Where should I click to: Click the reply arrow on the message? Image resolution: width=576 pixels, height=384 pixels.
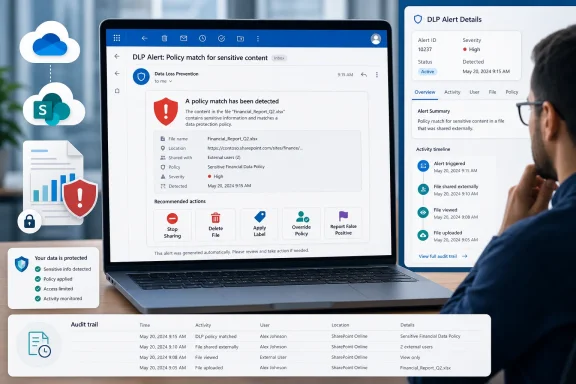(364, 75)
